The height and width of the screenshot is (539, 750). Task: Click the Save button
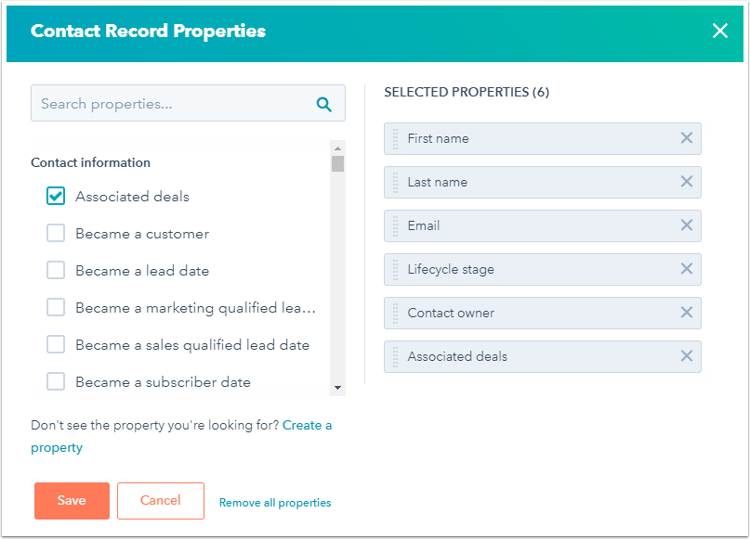72,500
